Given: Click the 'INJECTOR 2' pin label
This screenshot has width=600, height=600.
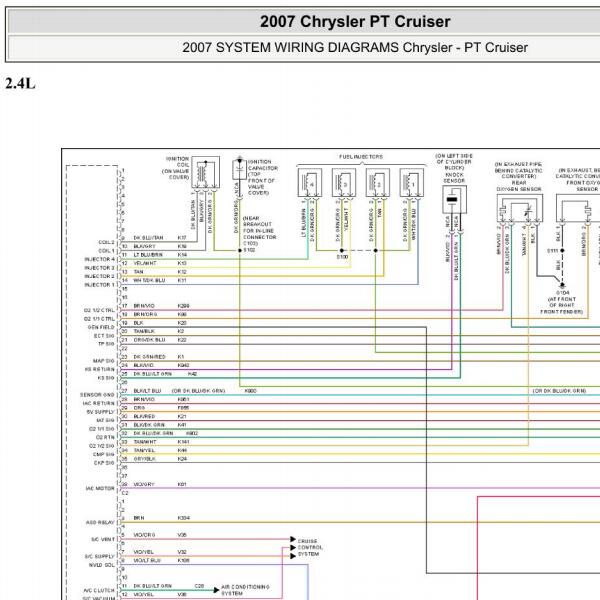Looking at the screenshot, I should pos(99,276).
